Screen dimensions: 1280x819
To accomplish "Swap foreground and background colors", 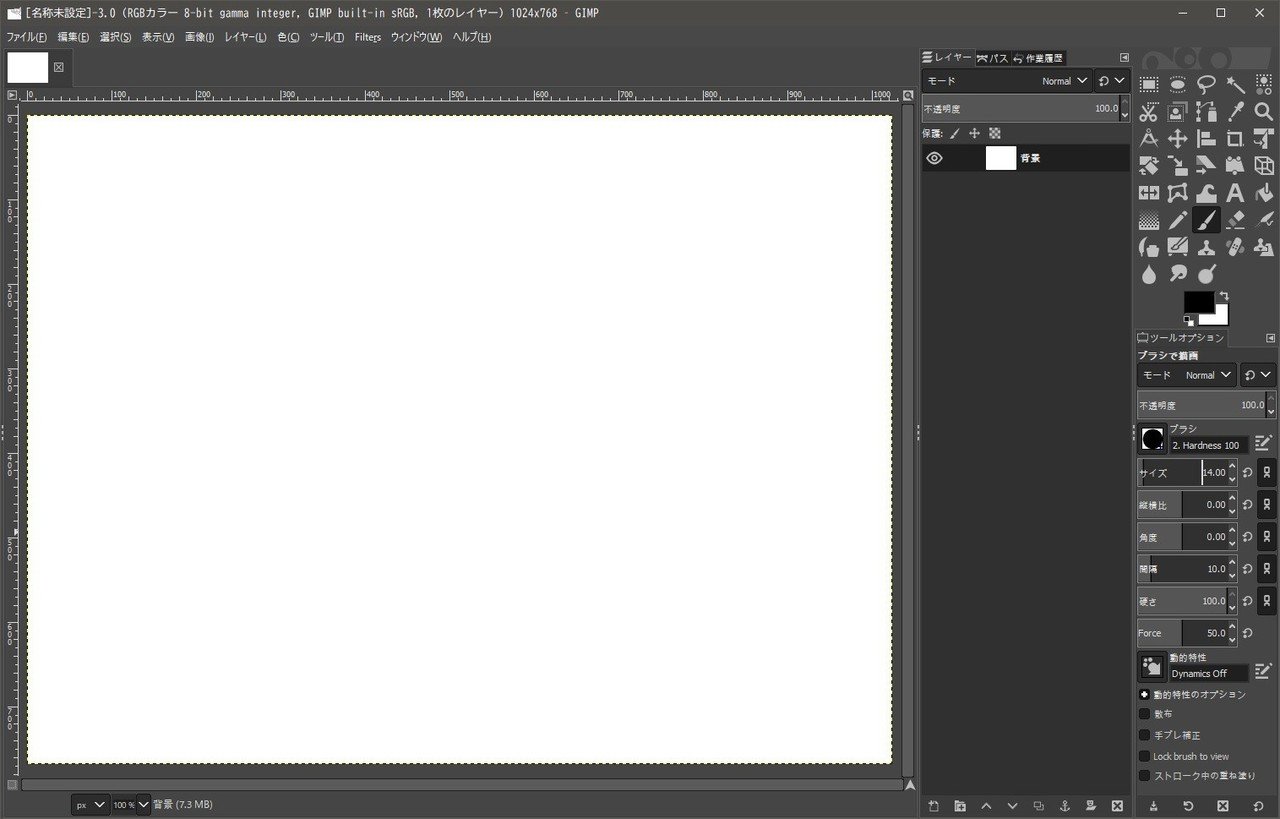I will (x=1224, y=296).
